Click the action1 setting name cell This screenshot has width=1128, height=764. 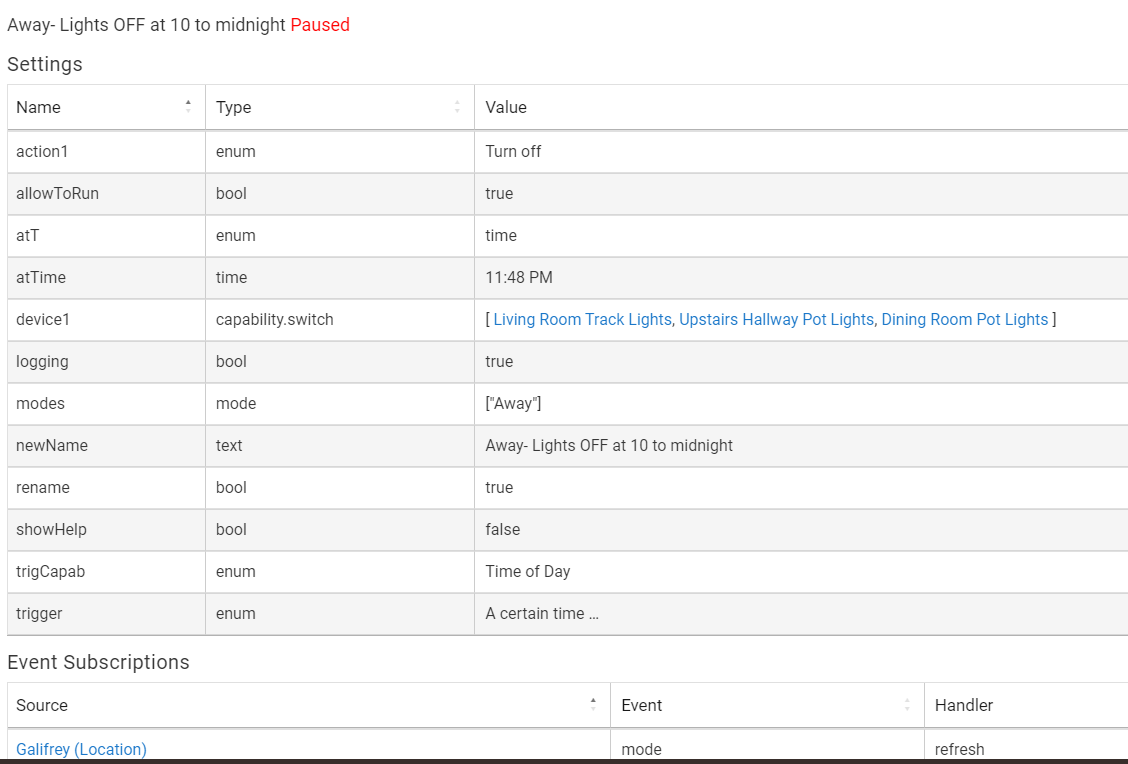point(41,151)
